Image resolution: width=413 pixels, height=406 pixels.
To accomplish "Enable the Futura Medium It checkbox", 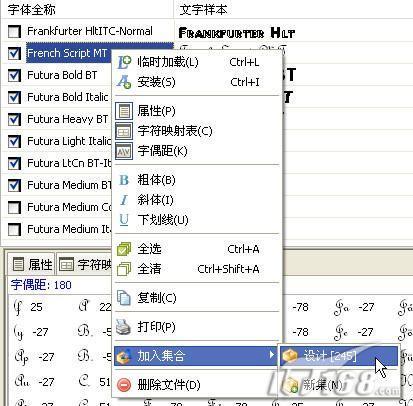I will (14, 229).
